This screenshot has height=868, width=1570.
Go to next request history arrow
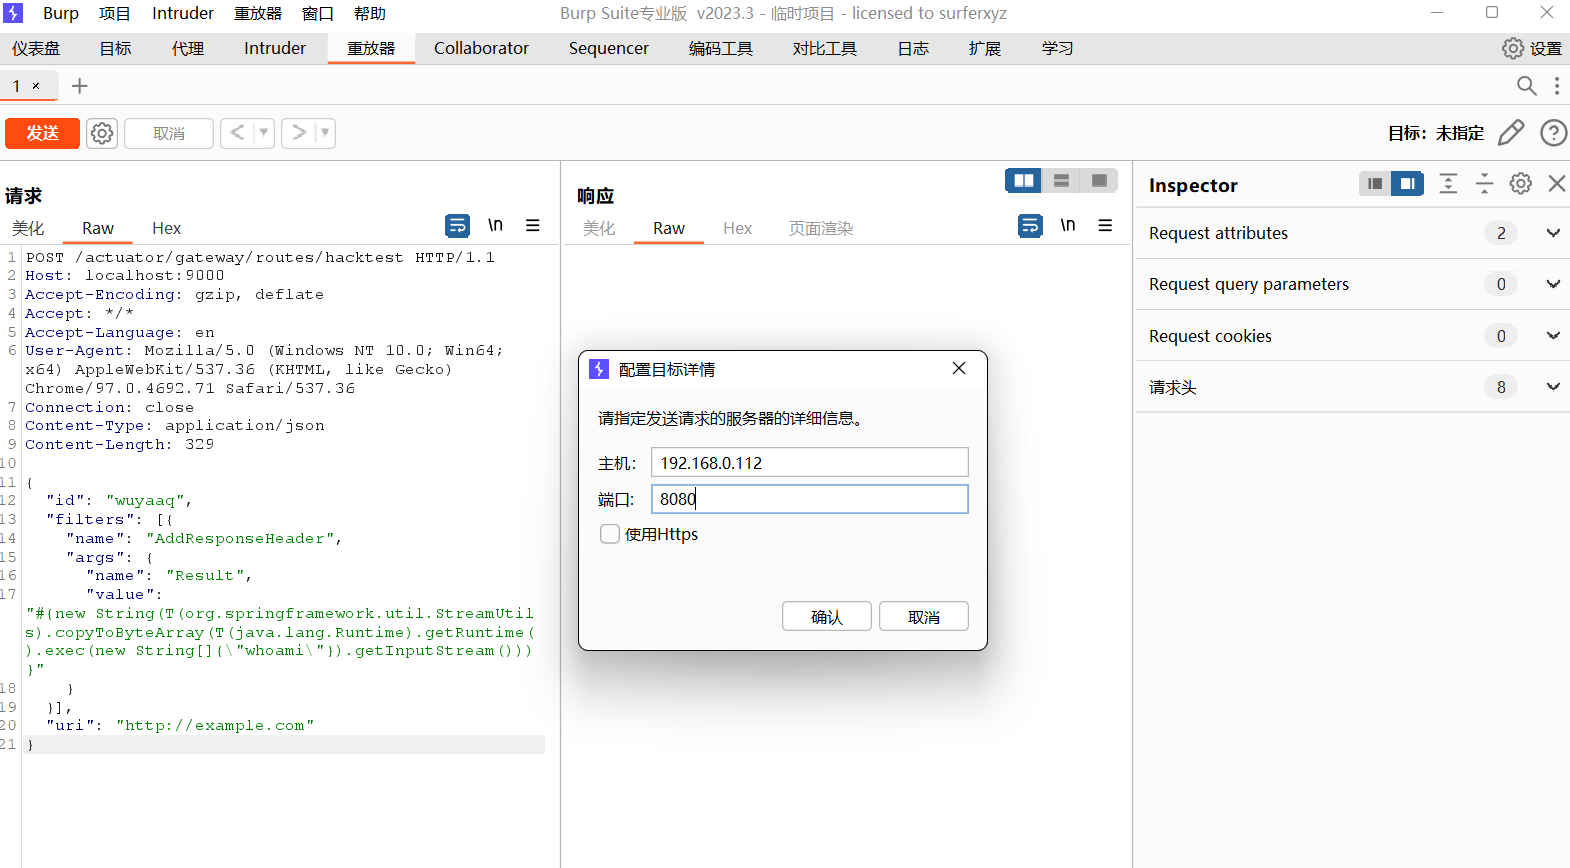(298, 133)
